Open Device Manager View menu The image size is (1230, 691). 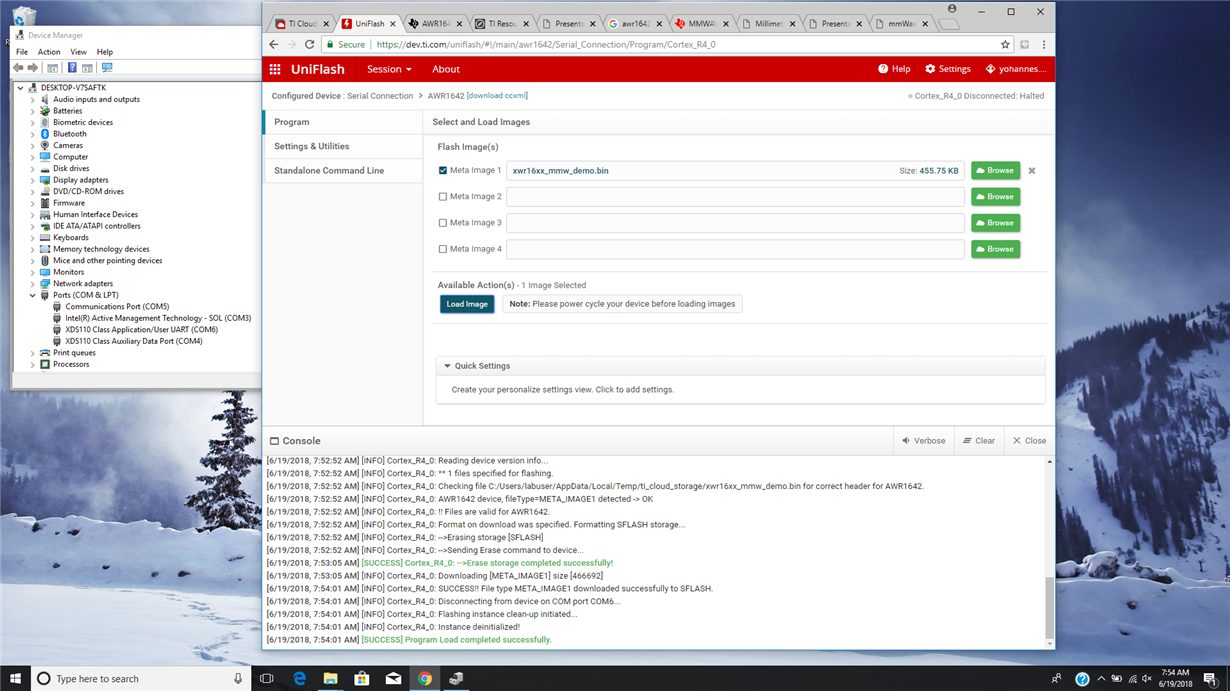point(78,52)
